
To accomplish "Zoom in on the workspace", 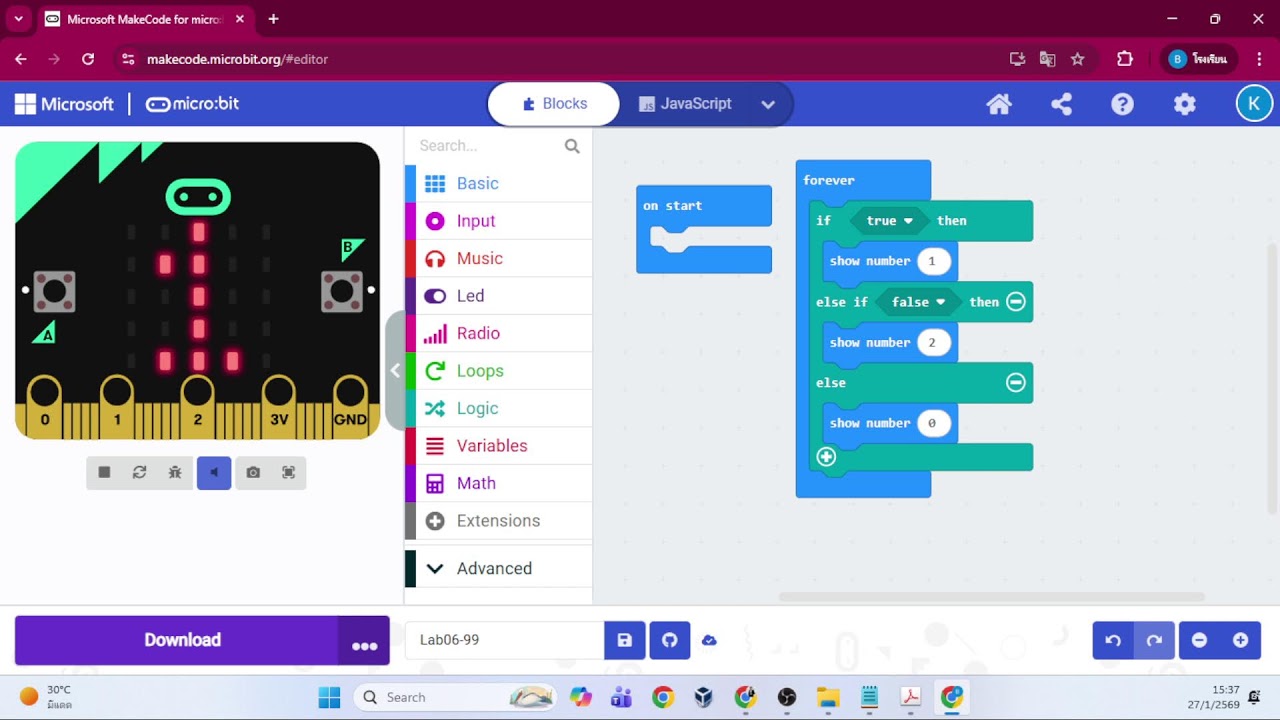I will pyautogui.click(x=1241, y=640).
